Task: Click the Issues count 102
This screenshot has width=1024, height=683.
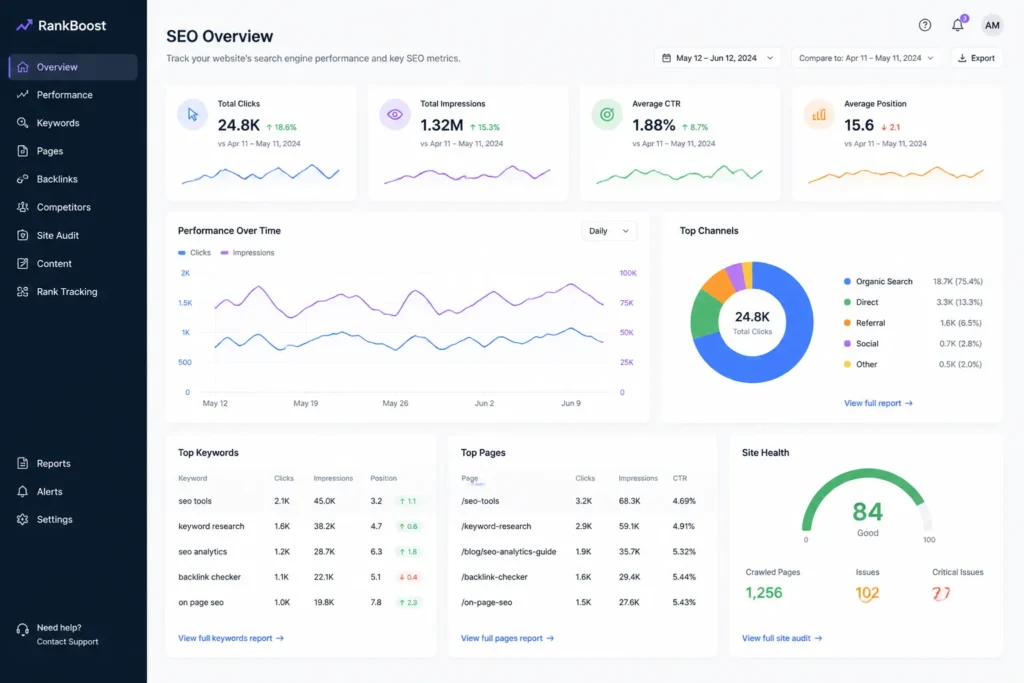Action: pos(867,593)
